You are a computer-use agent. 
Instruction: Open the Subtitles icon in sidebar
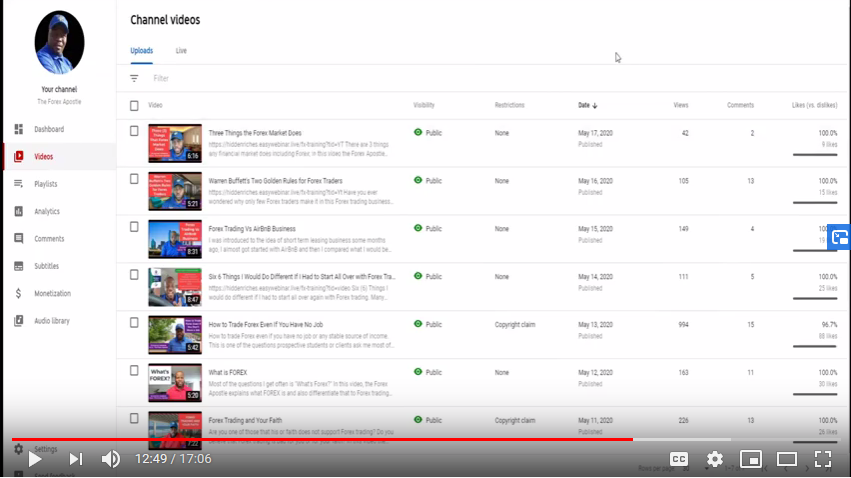(x=18, y=266)
